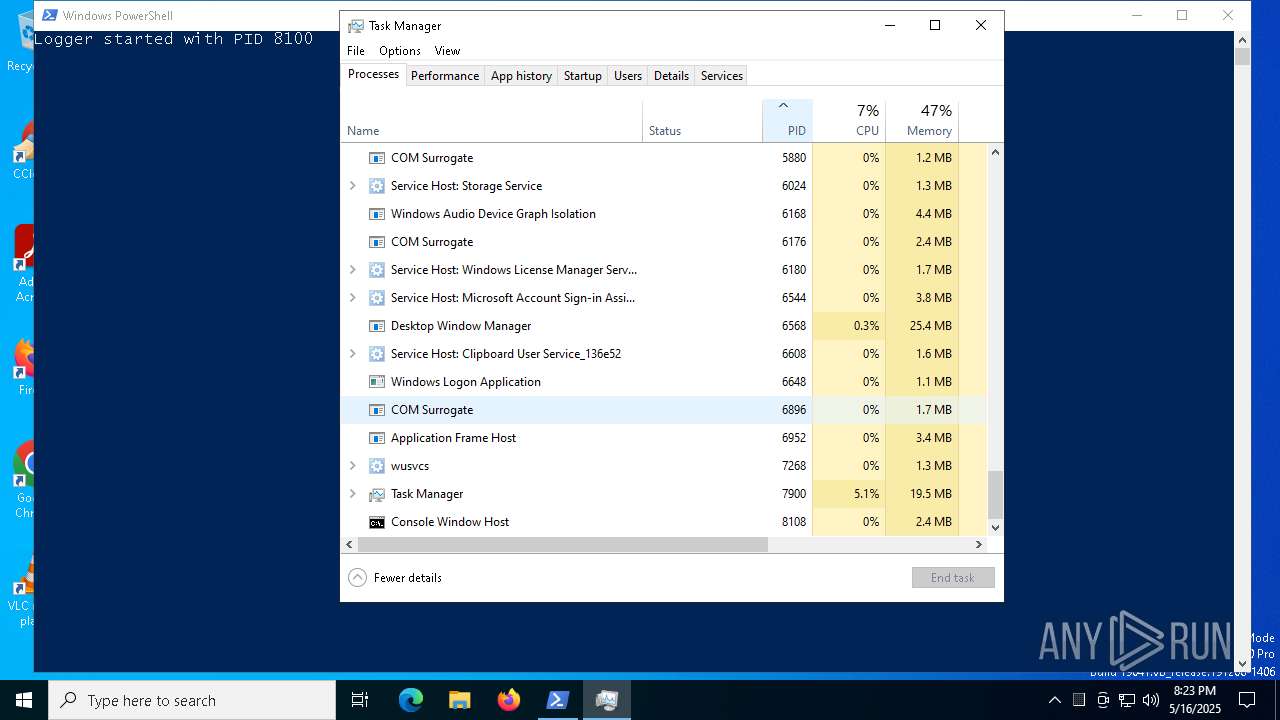Expand Service Host: Storage Service group
This screenshot has width=1280, height=720.
[x=352, y=186]
